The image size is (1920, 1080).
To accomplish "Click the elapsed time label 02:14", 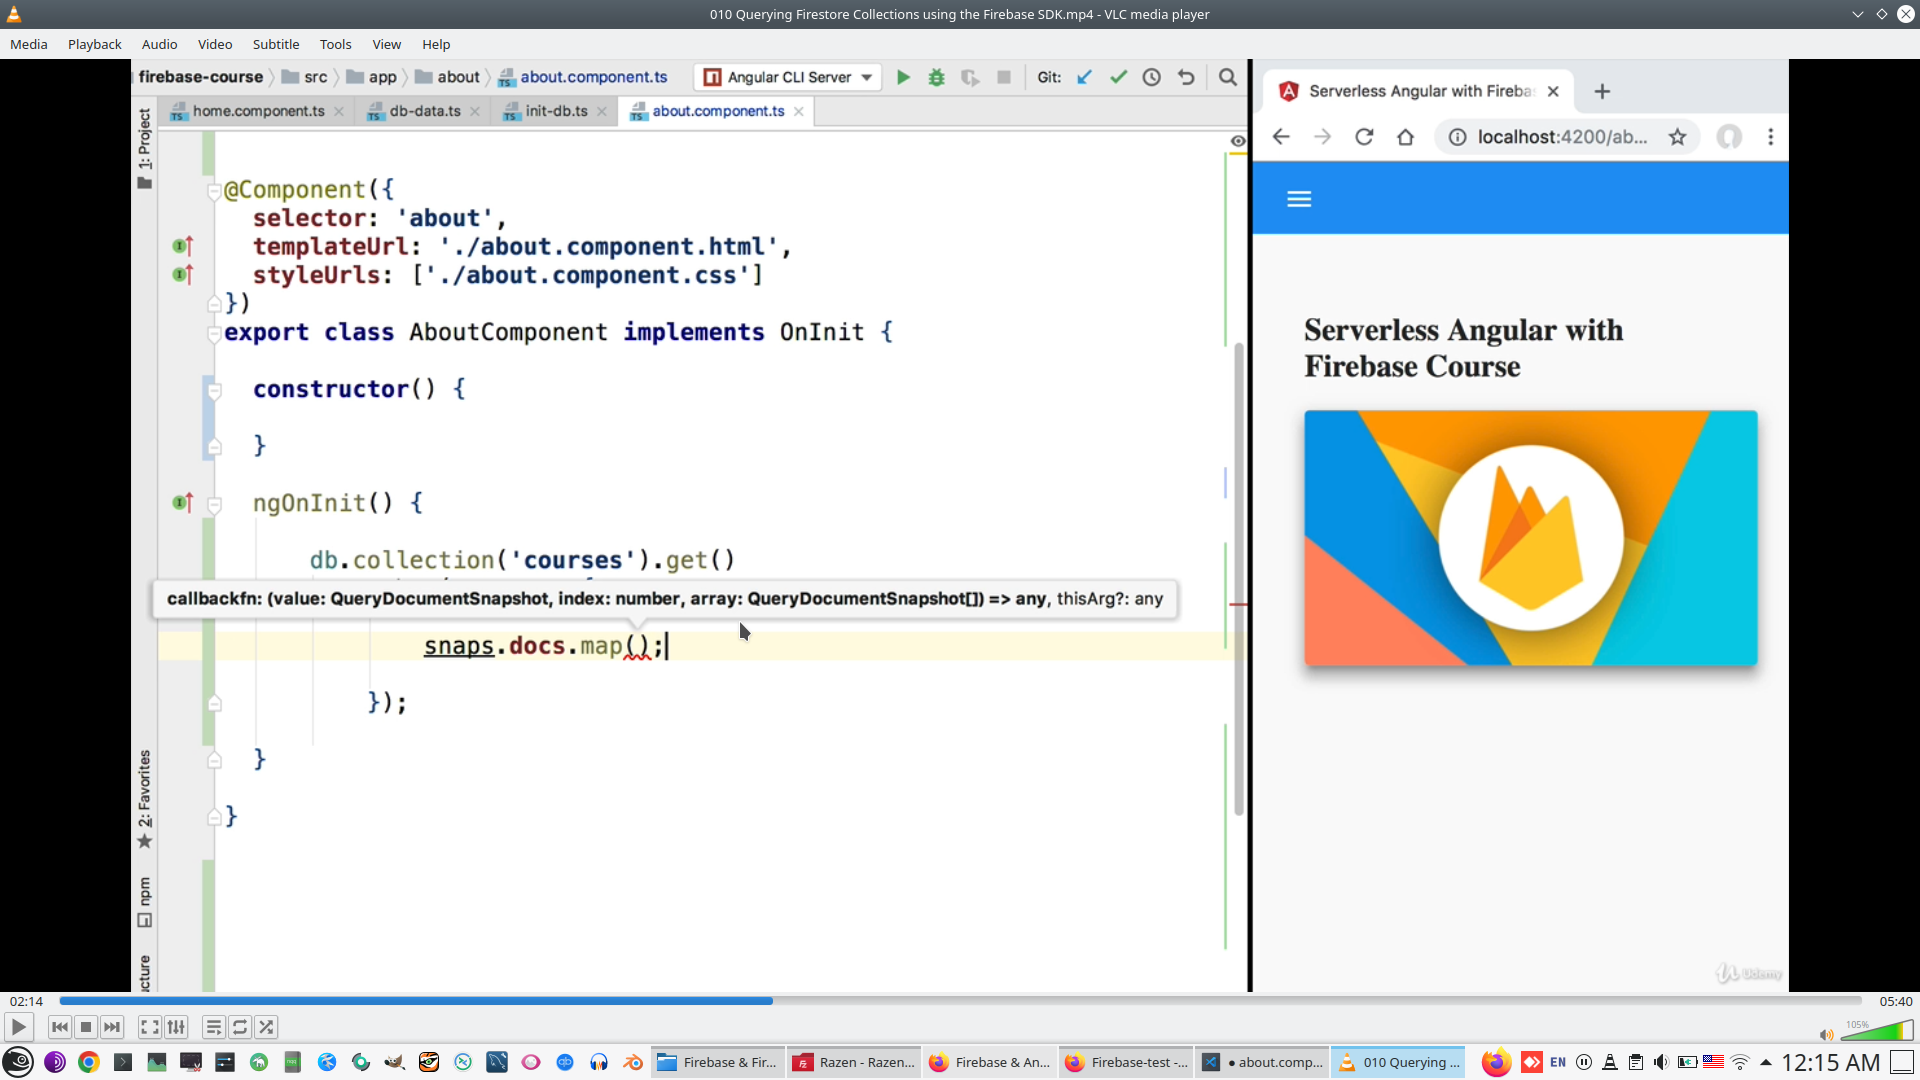I will pyautogui.click(x=27, y=1001).
